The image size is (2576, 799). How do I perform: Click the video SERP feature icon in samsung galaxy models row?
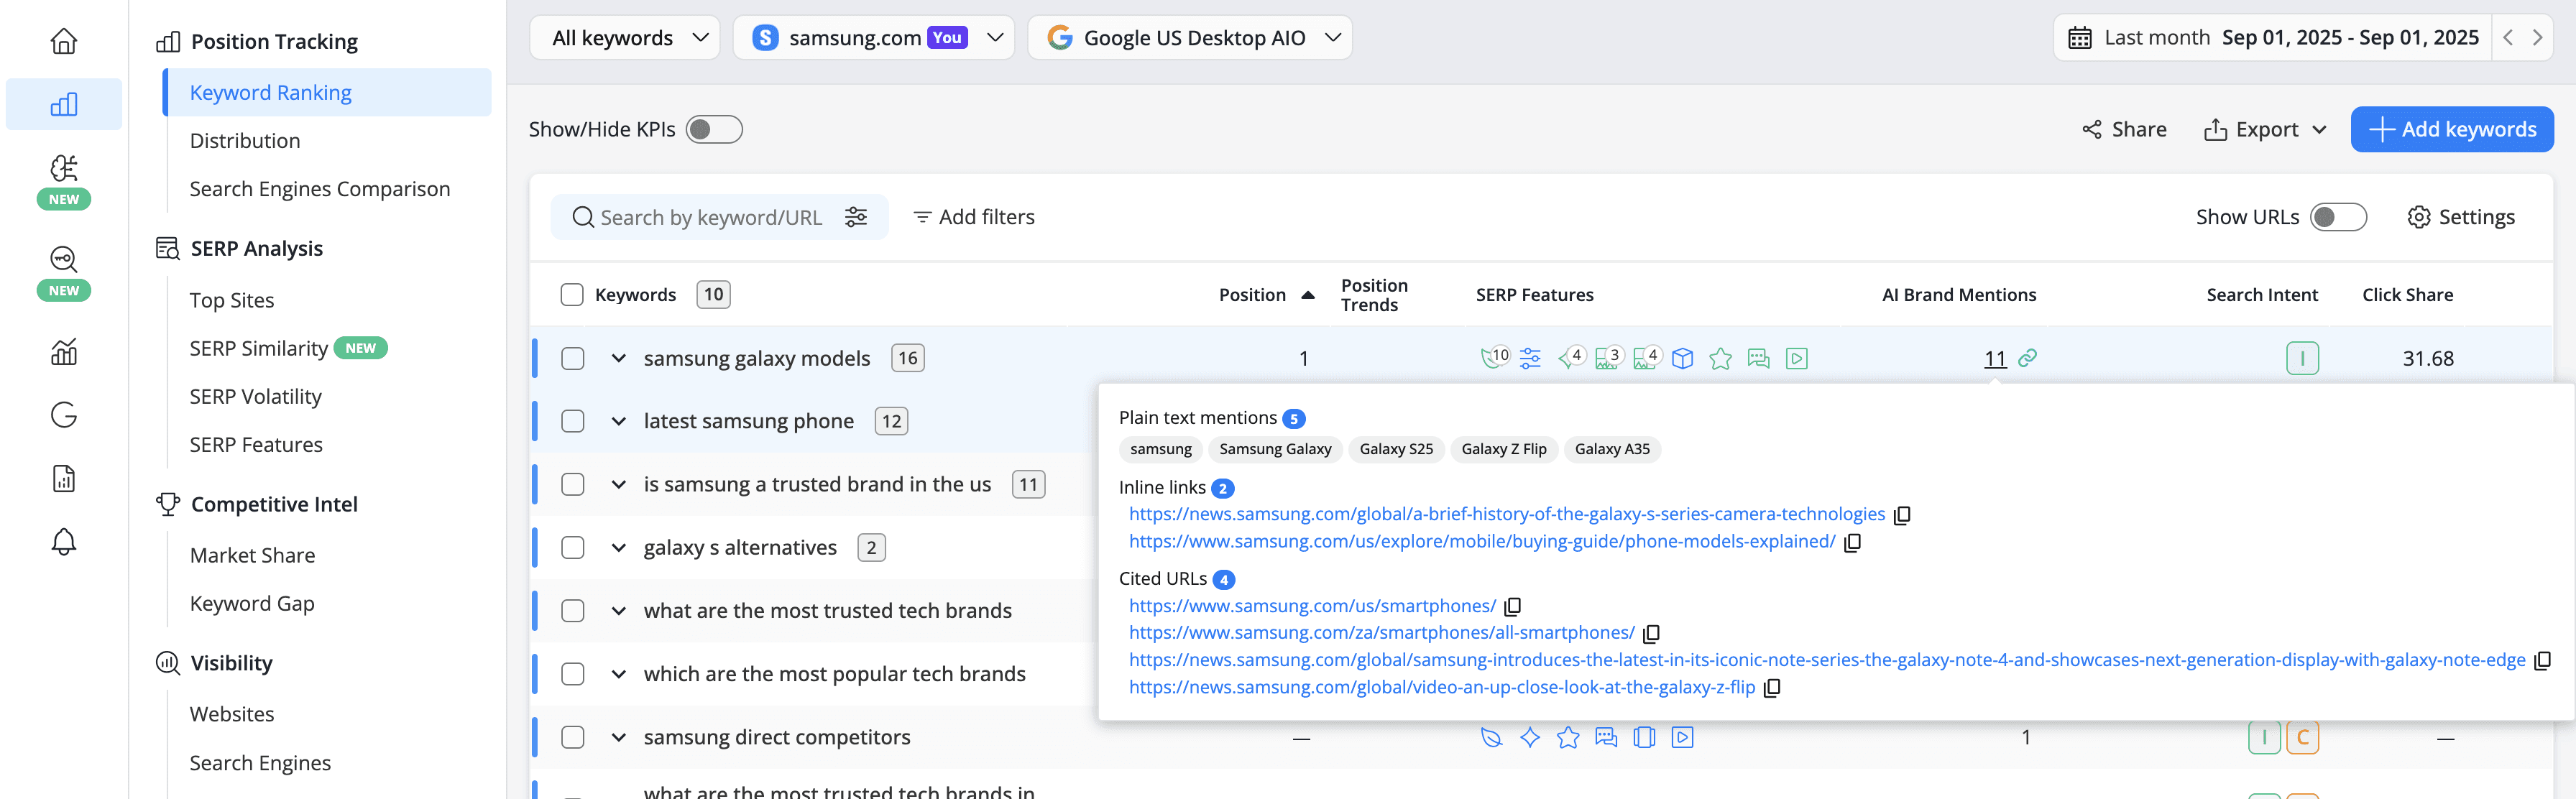tap(1796, 358)
